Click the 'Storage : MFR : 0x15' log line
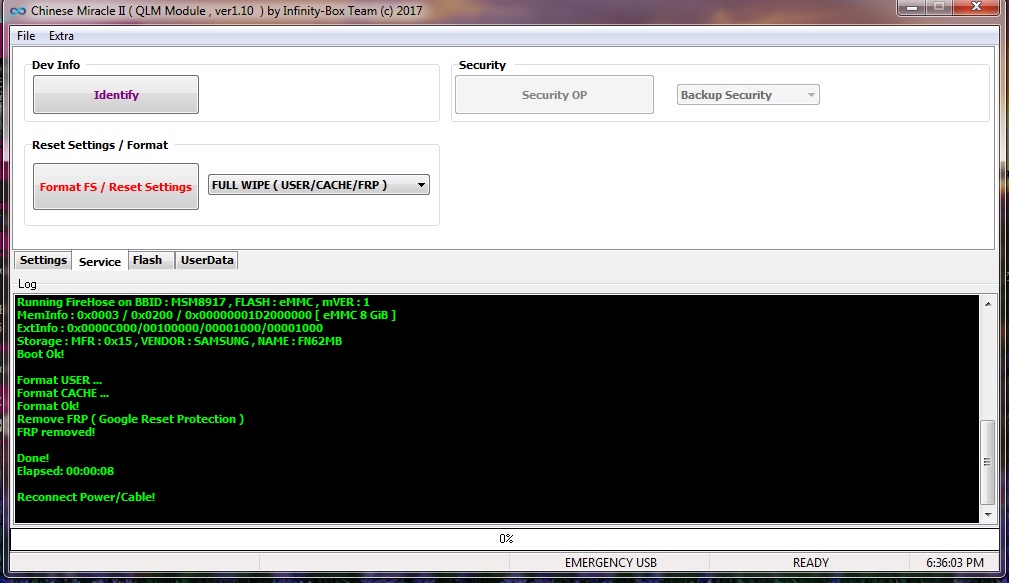Screen dimensions: 1009x583 (180, 341)
